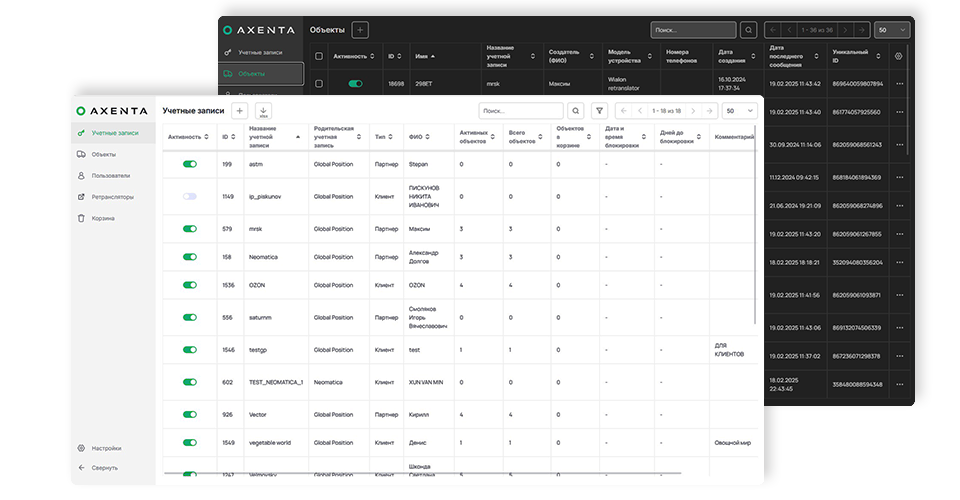Go to last page in accounts window
960x500 pixels.
709,111
